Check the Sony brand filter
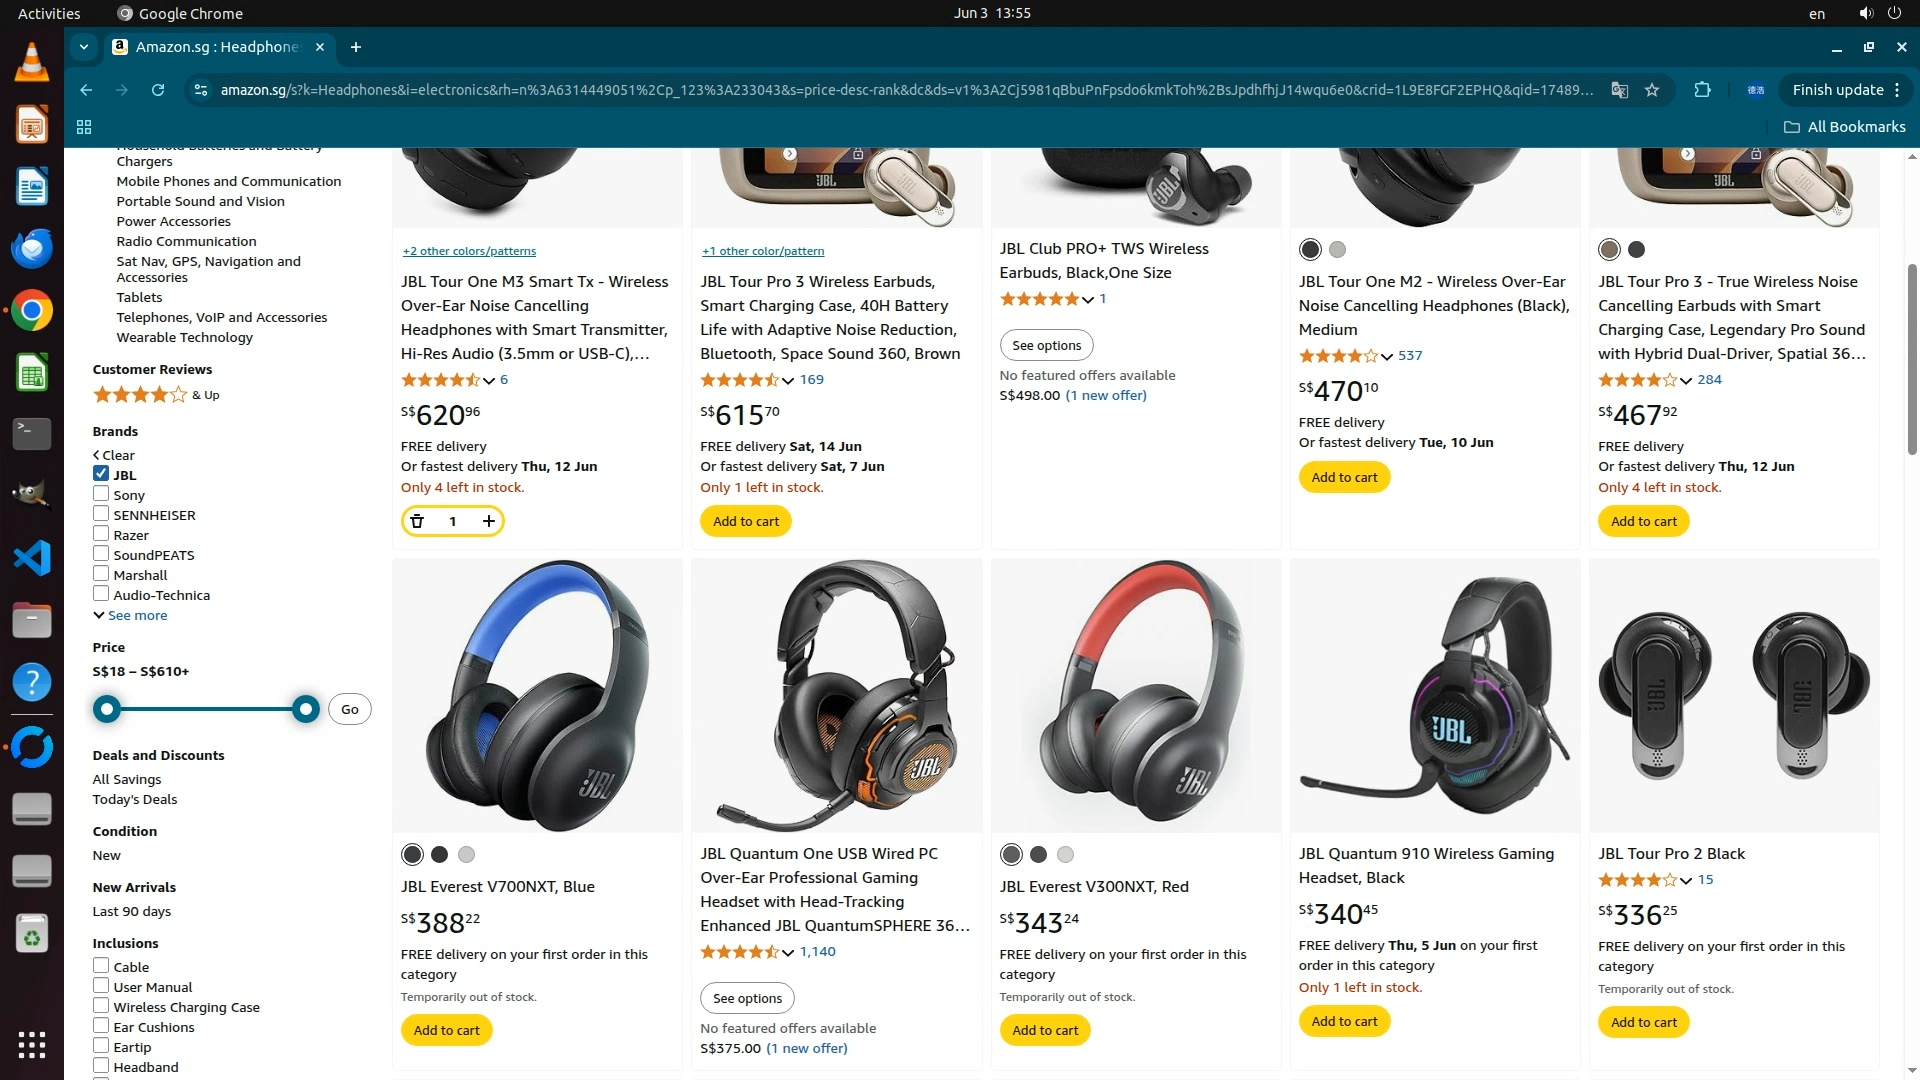Screen dimensions: 1920x1080 click(101, 494)
